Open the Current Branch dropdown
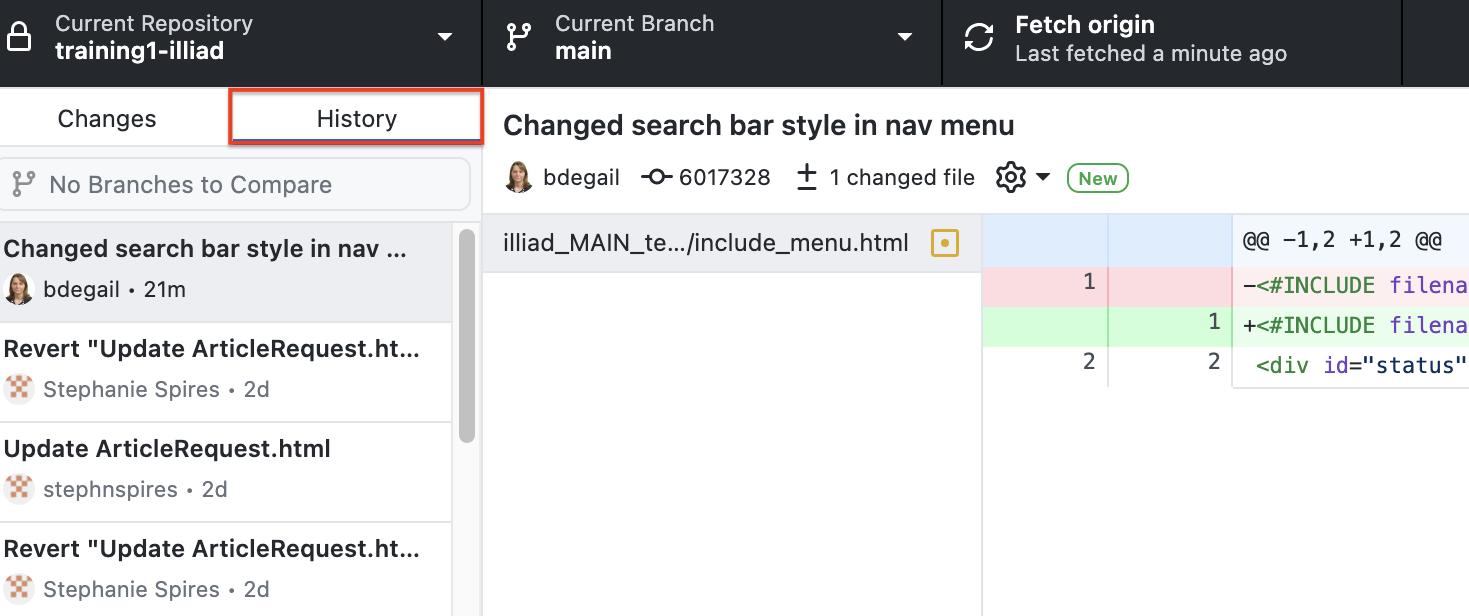 905,36
